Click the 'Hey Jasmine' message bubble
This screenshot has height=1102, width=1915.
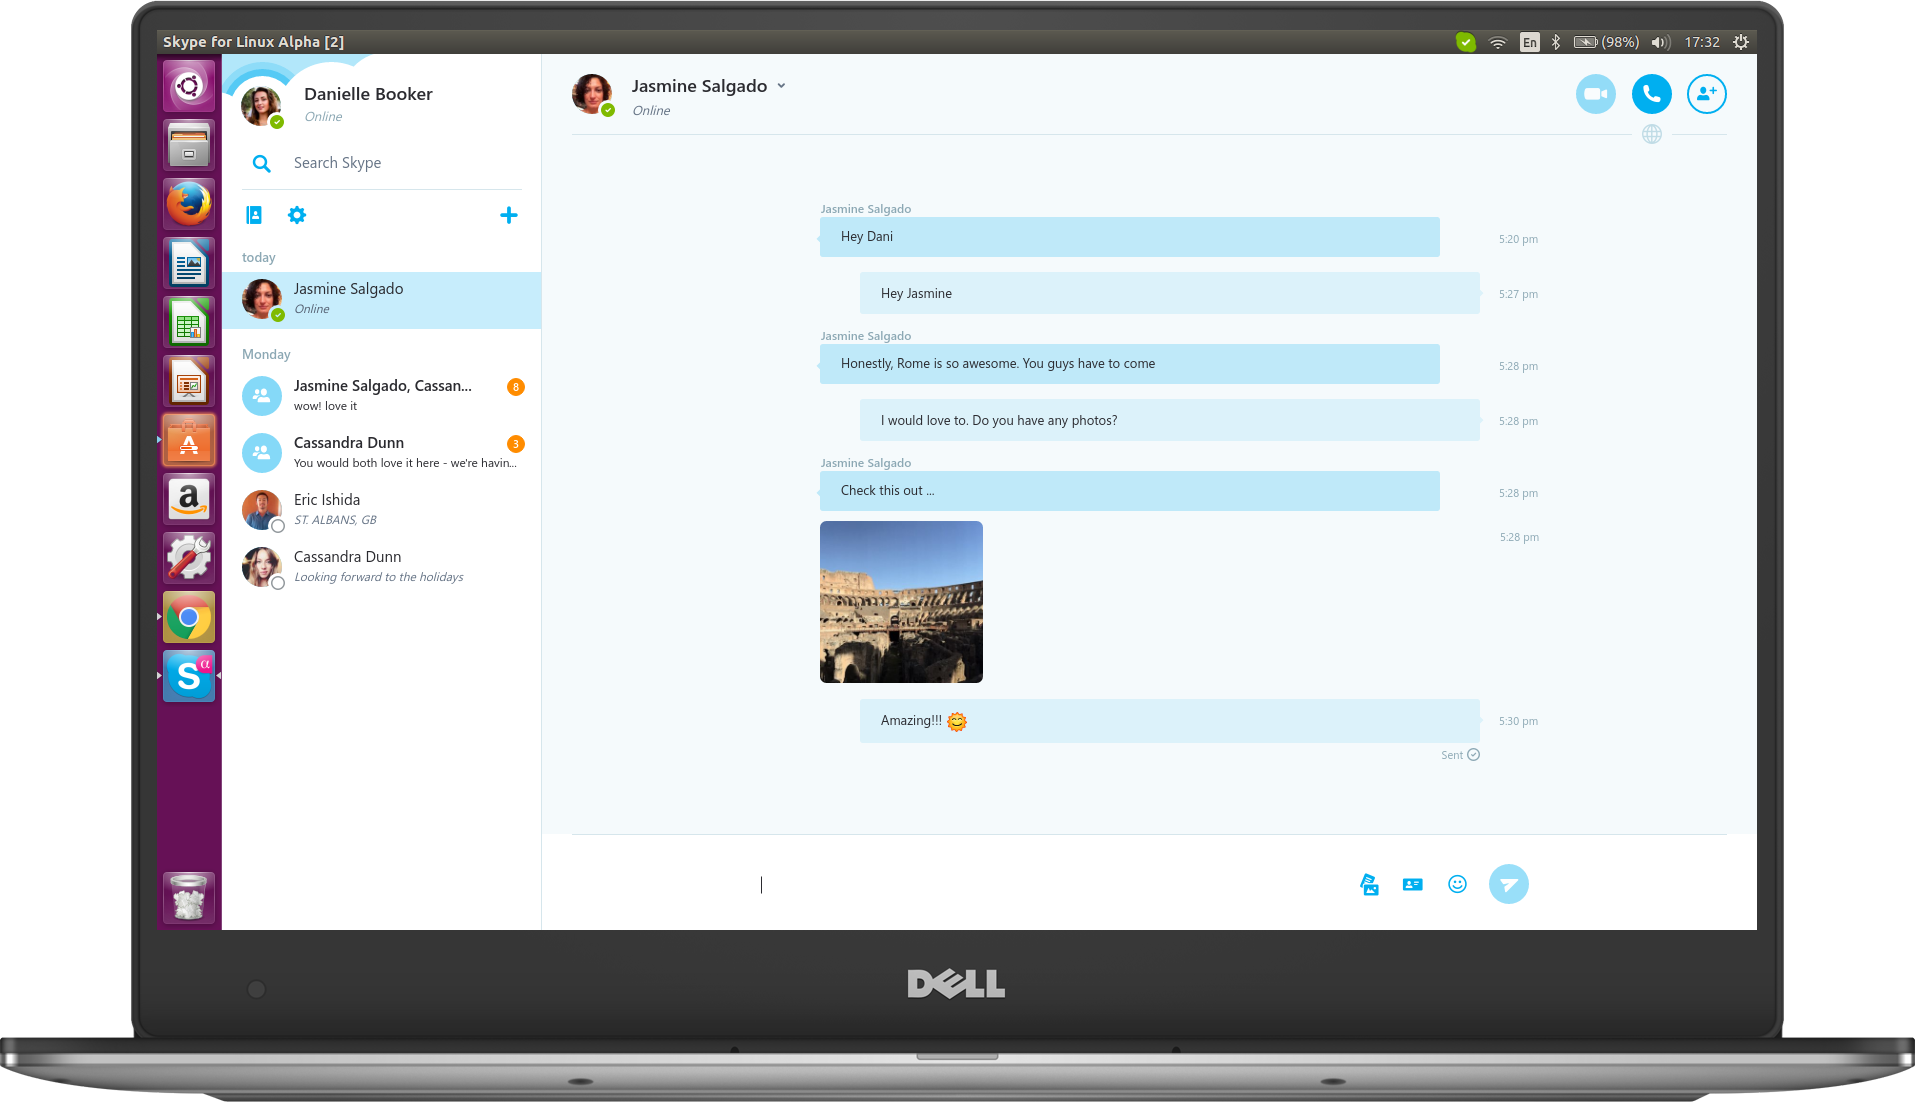point(1169,293)
